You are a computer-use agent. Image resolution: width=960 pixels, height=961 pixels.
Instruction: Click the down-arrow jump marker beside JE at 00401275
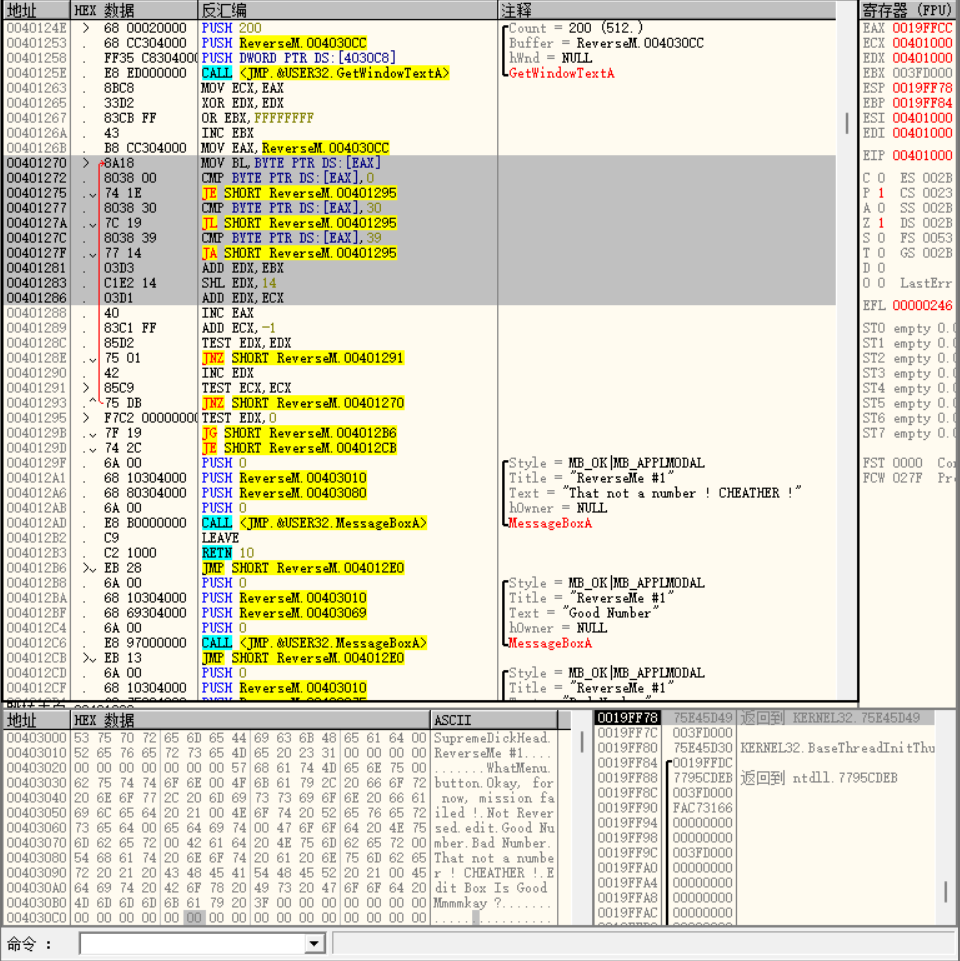coord(92,193)
